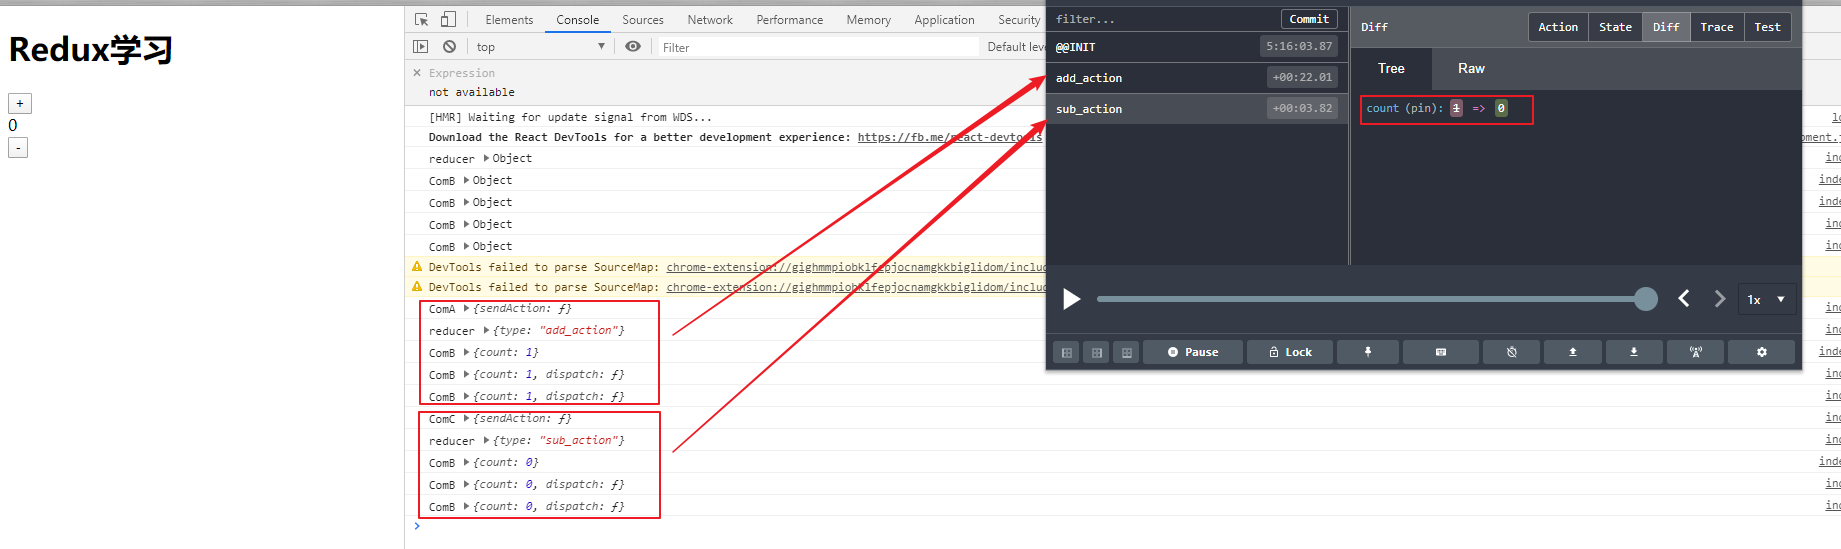Show the Trace inspector tab
1841x549 pixels.
pyautogui.click(x=1717, y=27)
